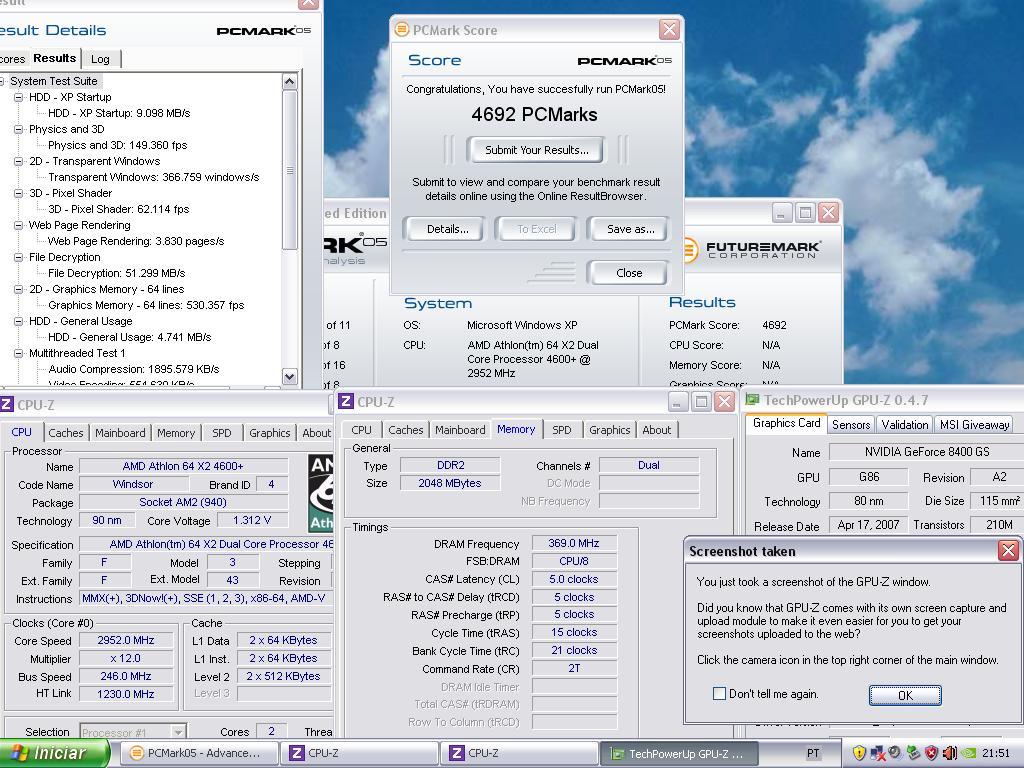Collapse the Multithreaded Test 1 node

pyautogui.click(x=19, y=353)
